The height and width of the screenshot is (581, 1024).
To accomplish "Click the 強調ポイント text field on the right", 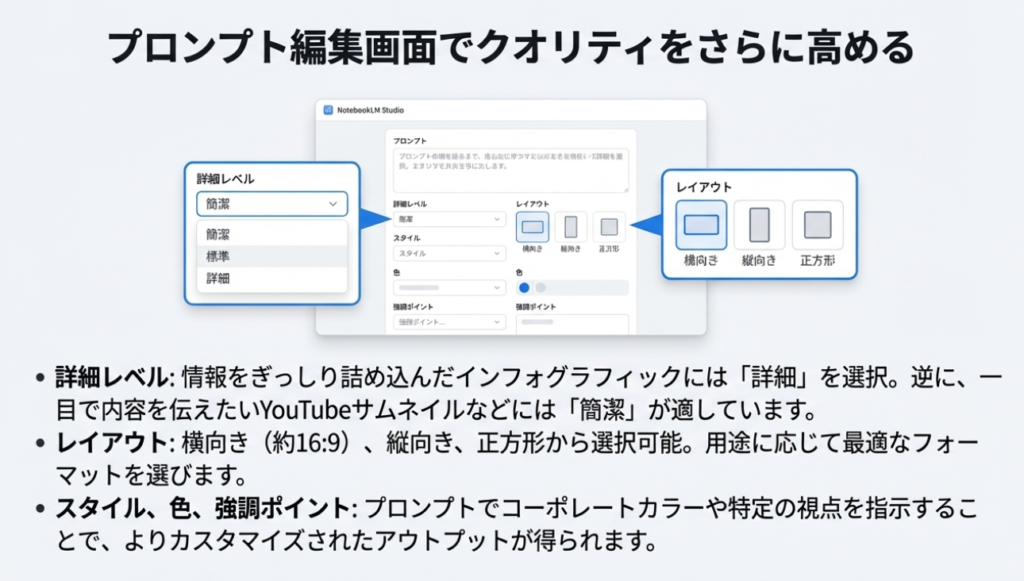I will (571, 323).
